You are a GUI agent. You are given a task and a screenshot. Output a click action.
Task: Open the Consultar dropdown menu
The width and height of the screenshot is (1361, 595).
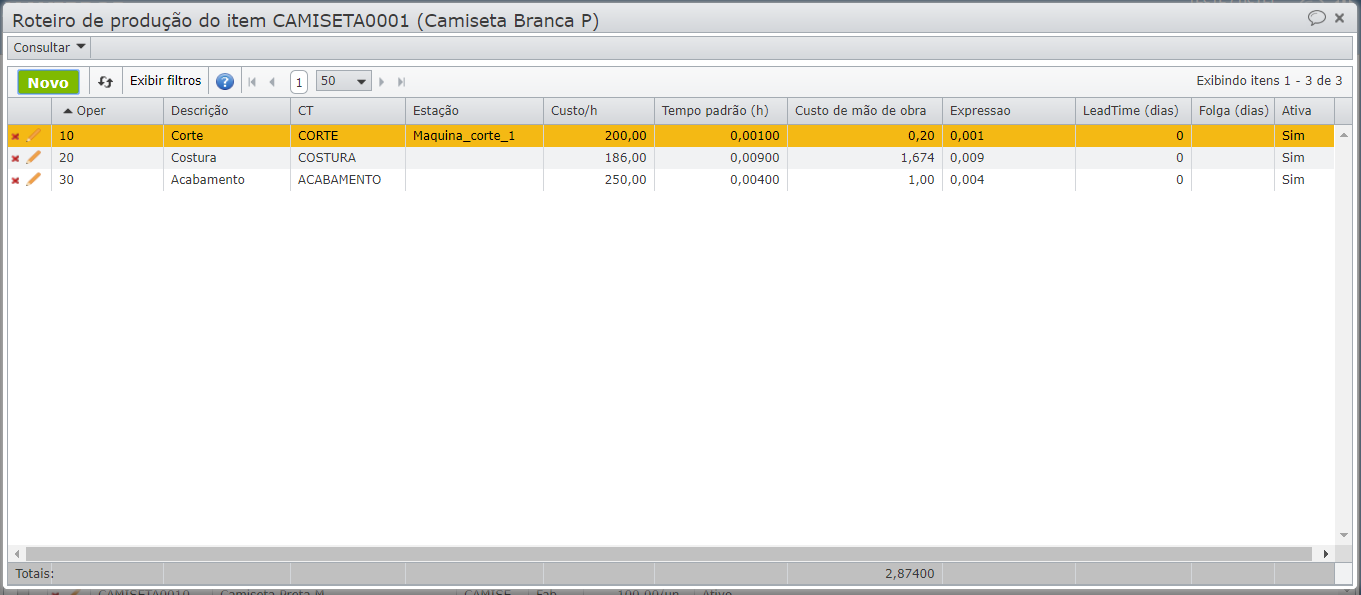pos(49,48)
